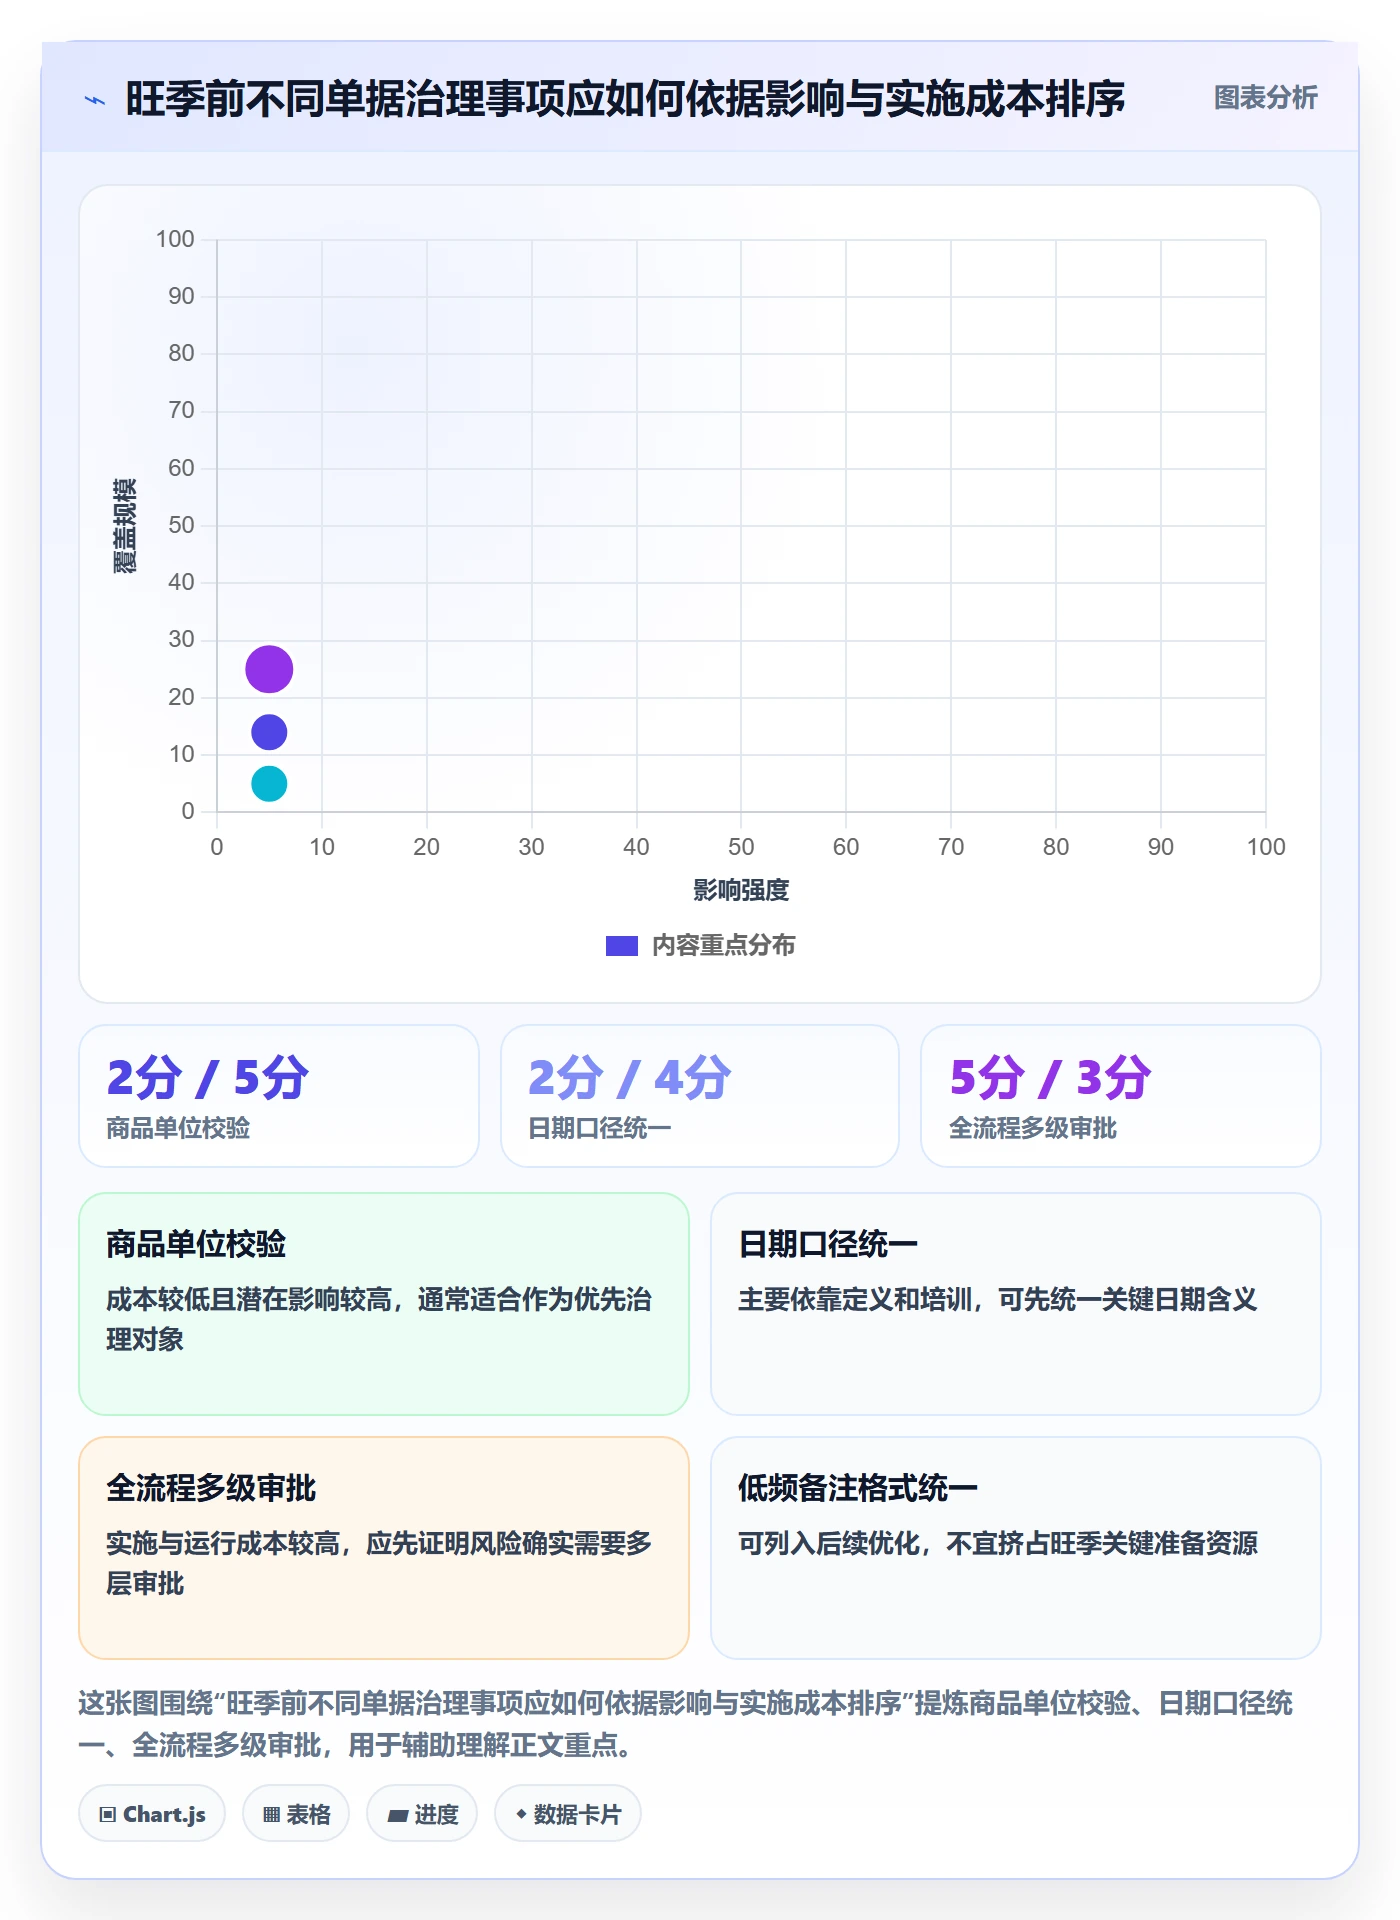
Task: Open the orange 全流程多级审批 detail card
Action: [x=384, y=1548]
